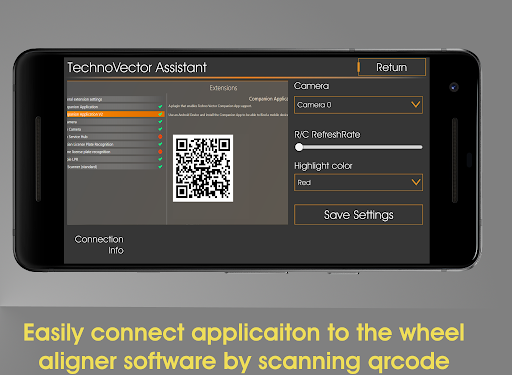Open the Camera 0 dropdown
The width and height of the screenshot is (512, 375).
[x=358, y=105]
